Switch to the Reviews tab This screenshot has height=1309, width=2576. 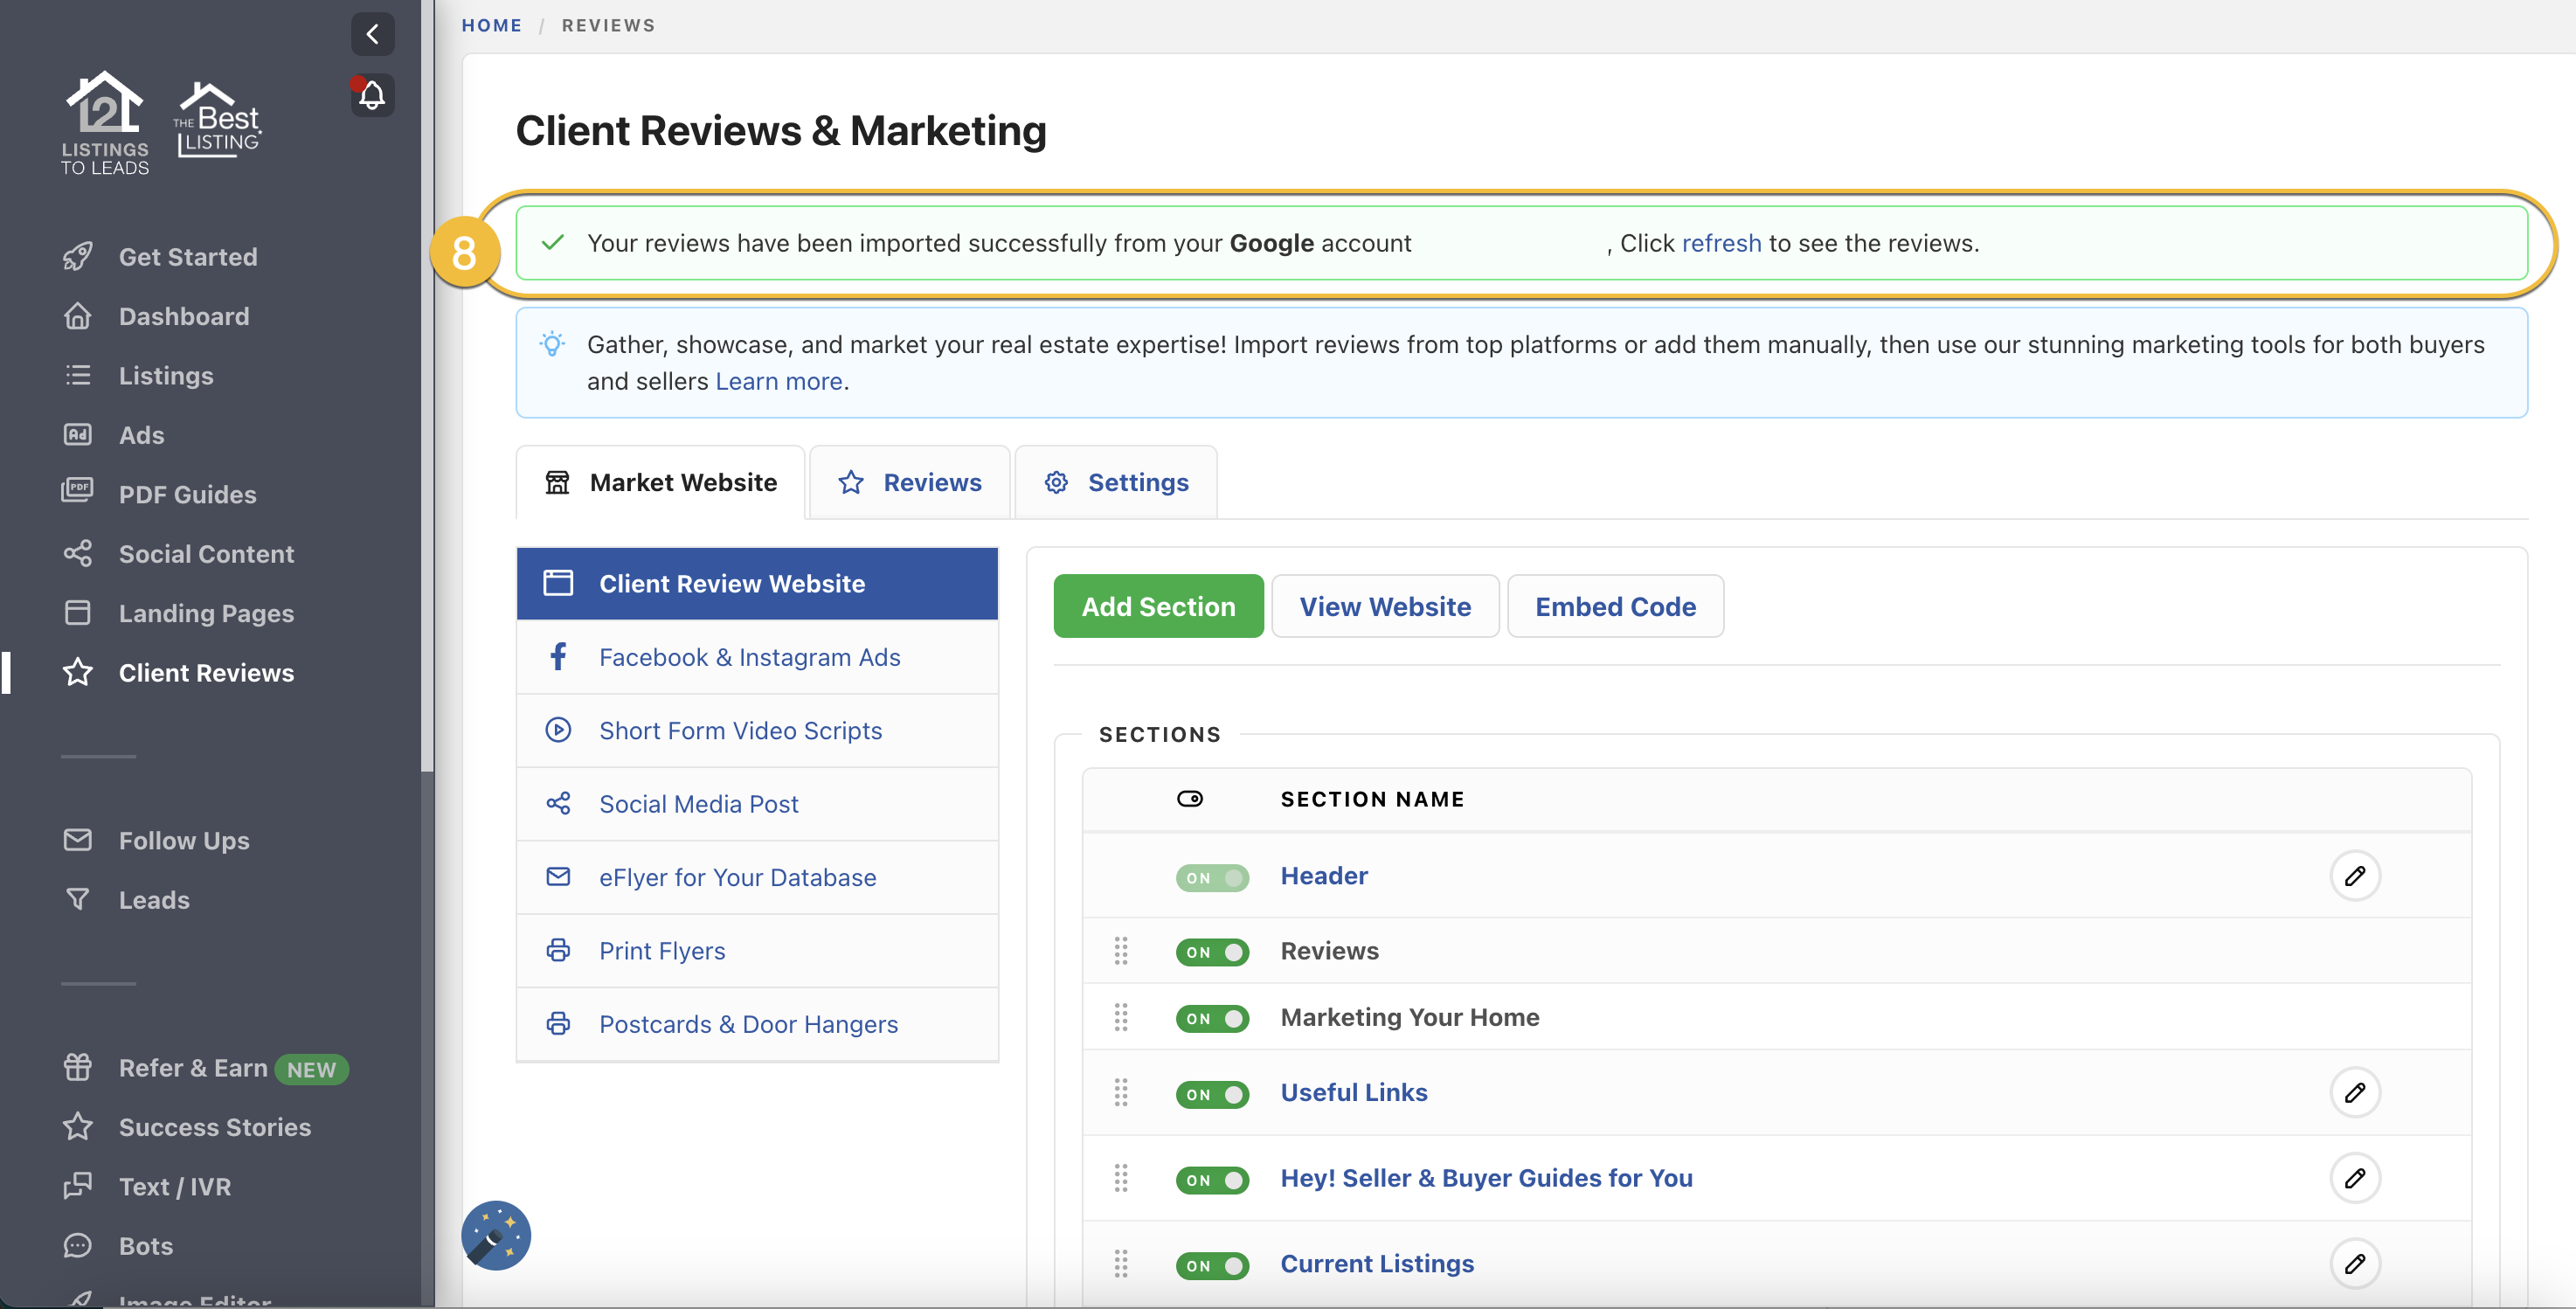[x=910, y=482]
